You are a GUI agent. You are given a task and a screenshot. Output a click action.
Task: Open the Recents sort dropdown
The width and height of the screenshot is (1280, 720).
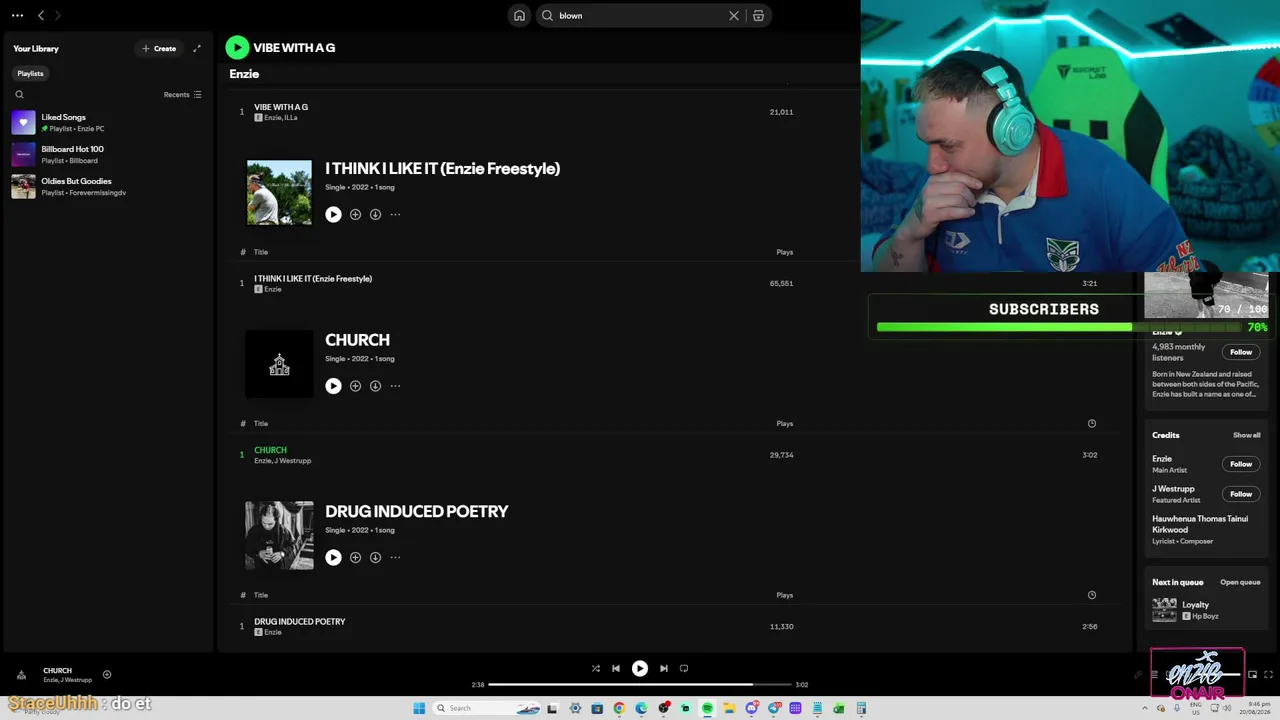coord(183,95)
